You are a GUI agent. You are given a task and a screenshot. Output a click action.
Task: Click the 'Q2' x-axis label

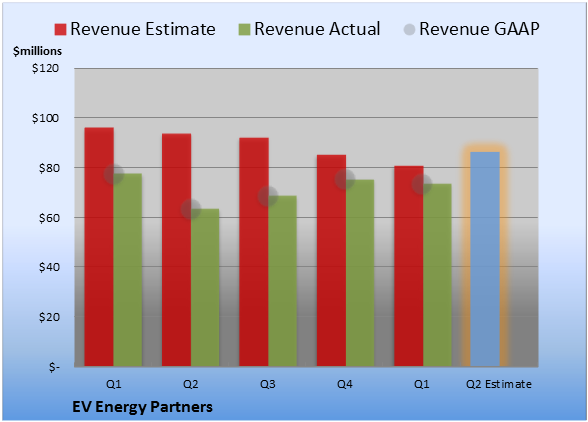[x=190, y=384]
